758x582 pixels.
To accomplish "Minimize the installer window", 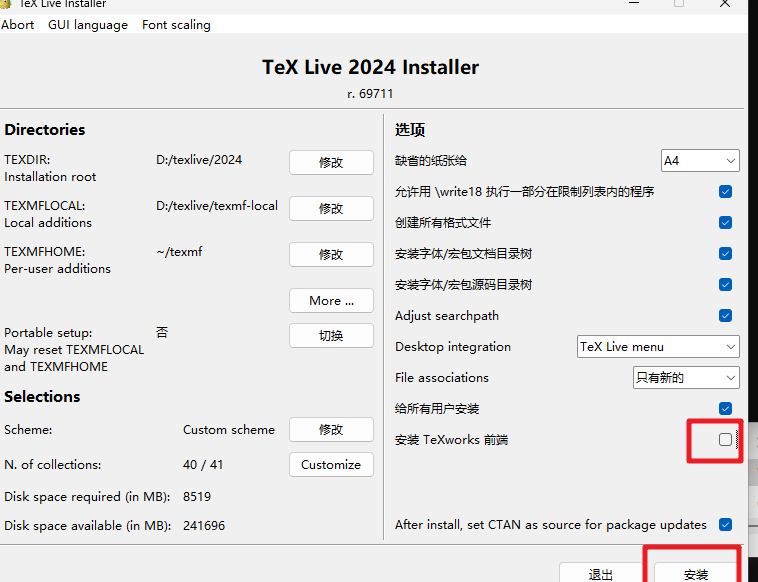I will pos(634,3).
